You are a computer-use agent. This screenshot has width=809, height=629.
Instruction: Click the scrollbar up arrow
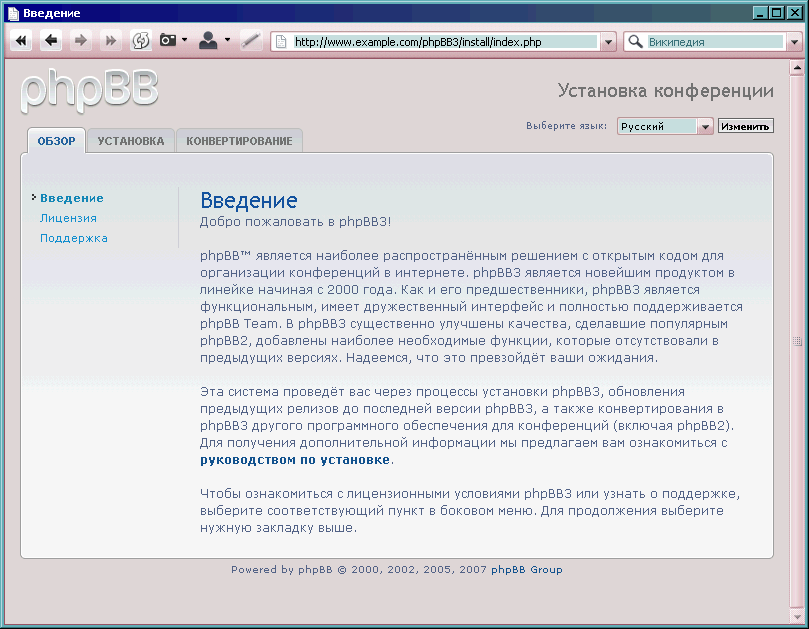[x=797, y=68]
